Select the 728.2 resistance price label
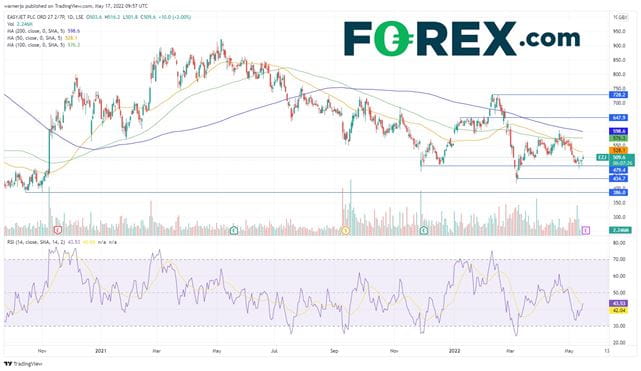Viewport: 641px width, 371px height. pos(618,95)
